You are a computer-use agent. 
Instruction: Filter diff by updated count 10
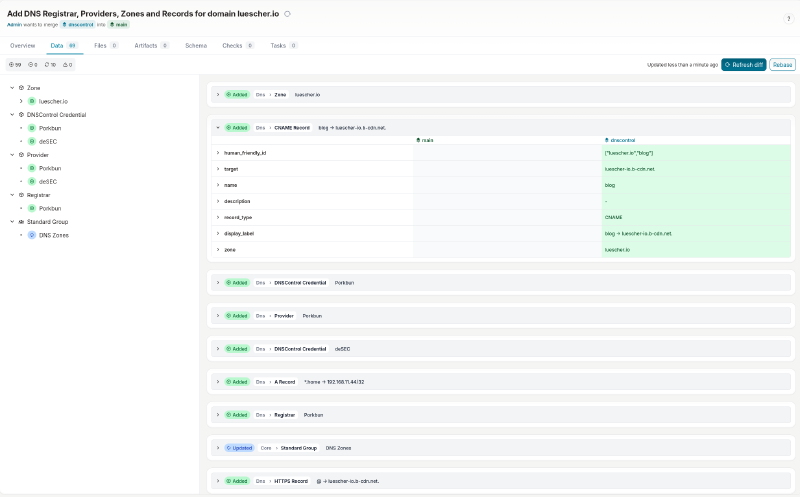(50, 65)
